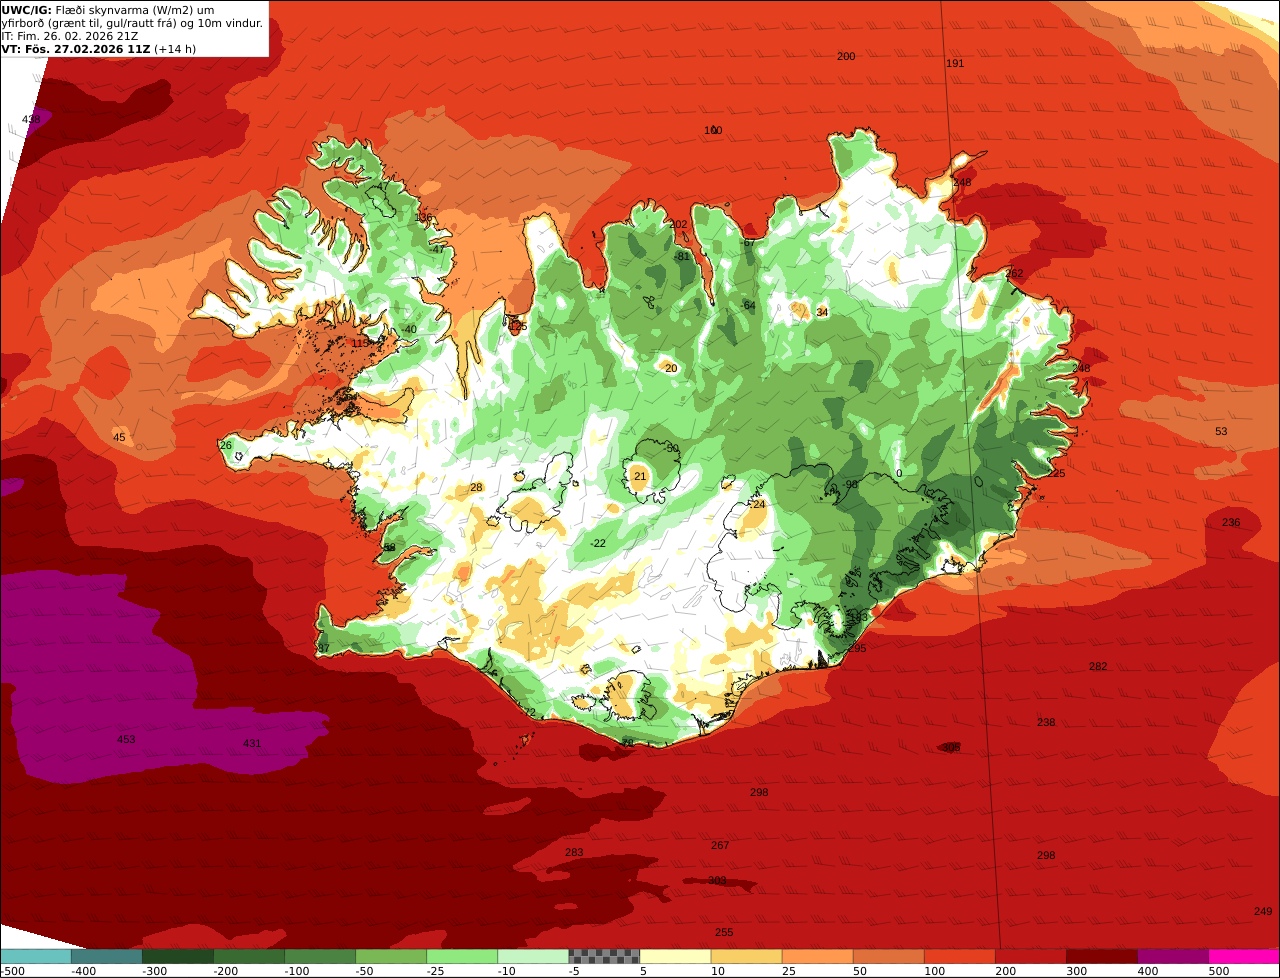Click the checkered legend swatch between -5 and 5

click(604, 956)
